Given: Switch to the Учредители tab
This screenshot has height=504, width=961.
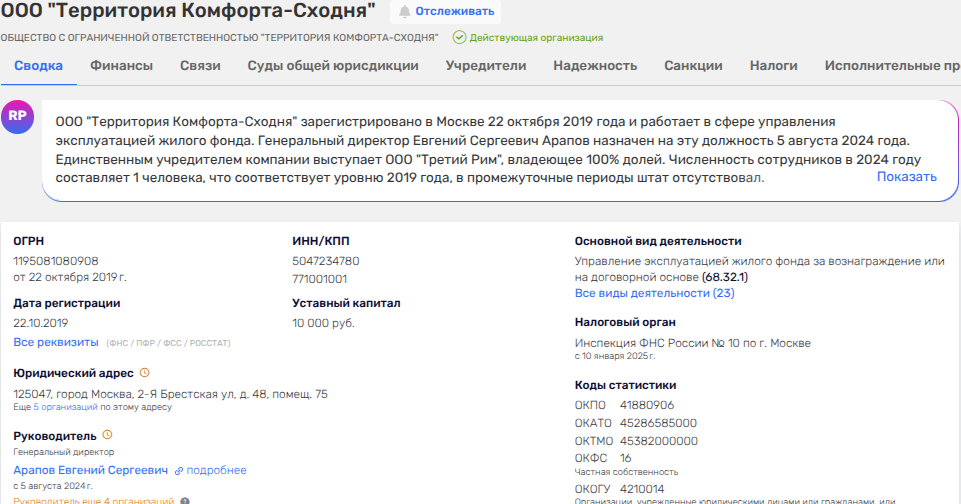Looking at the screenshot, I should tap(486, 66).
